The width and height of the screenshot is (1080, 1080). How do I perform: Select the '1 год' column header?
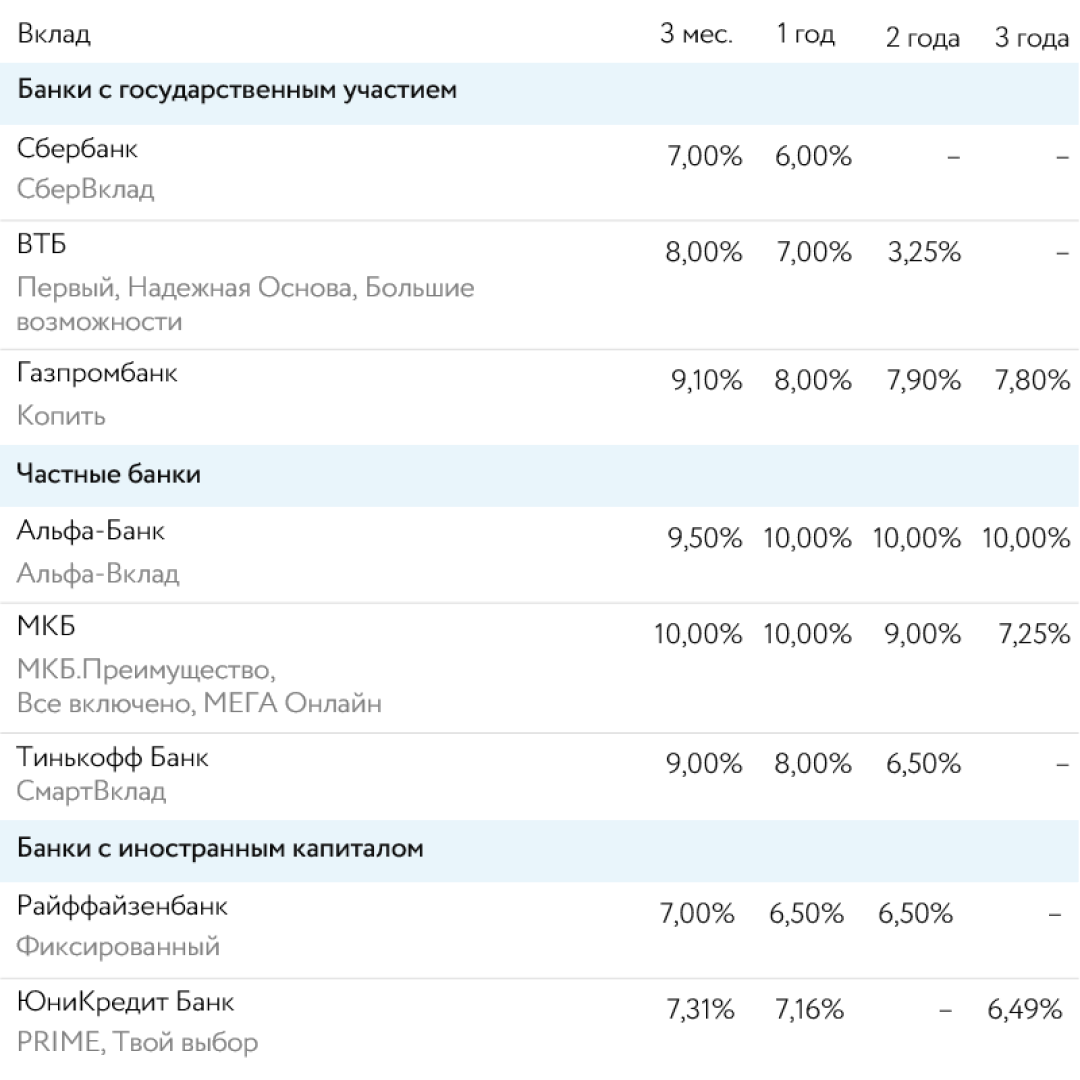click(x=805, y=35)
